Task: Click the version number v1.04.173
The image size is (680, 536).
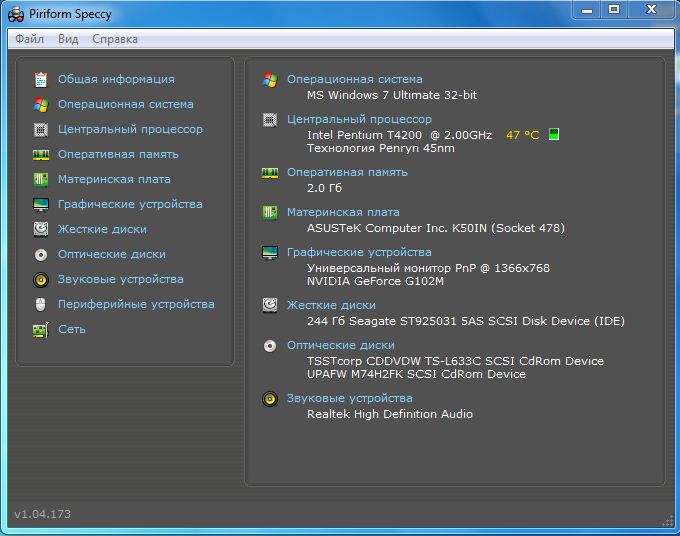Action: pos(42,514)
